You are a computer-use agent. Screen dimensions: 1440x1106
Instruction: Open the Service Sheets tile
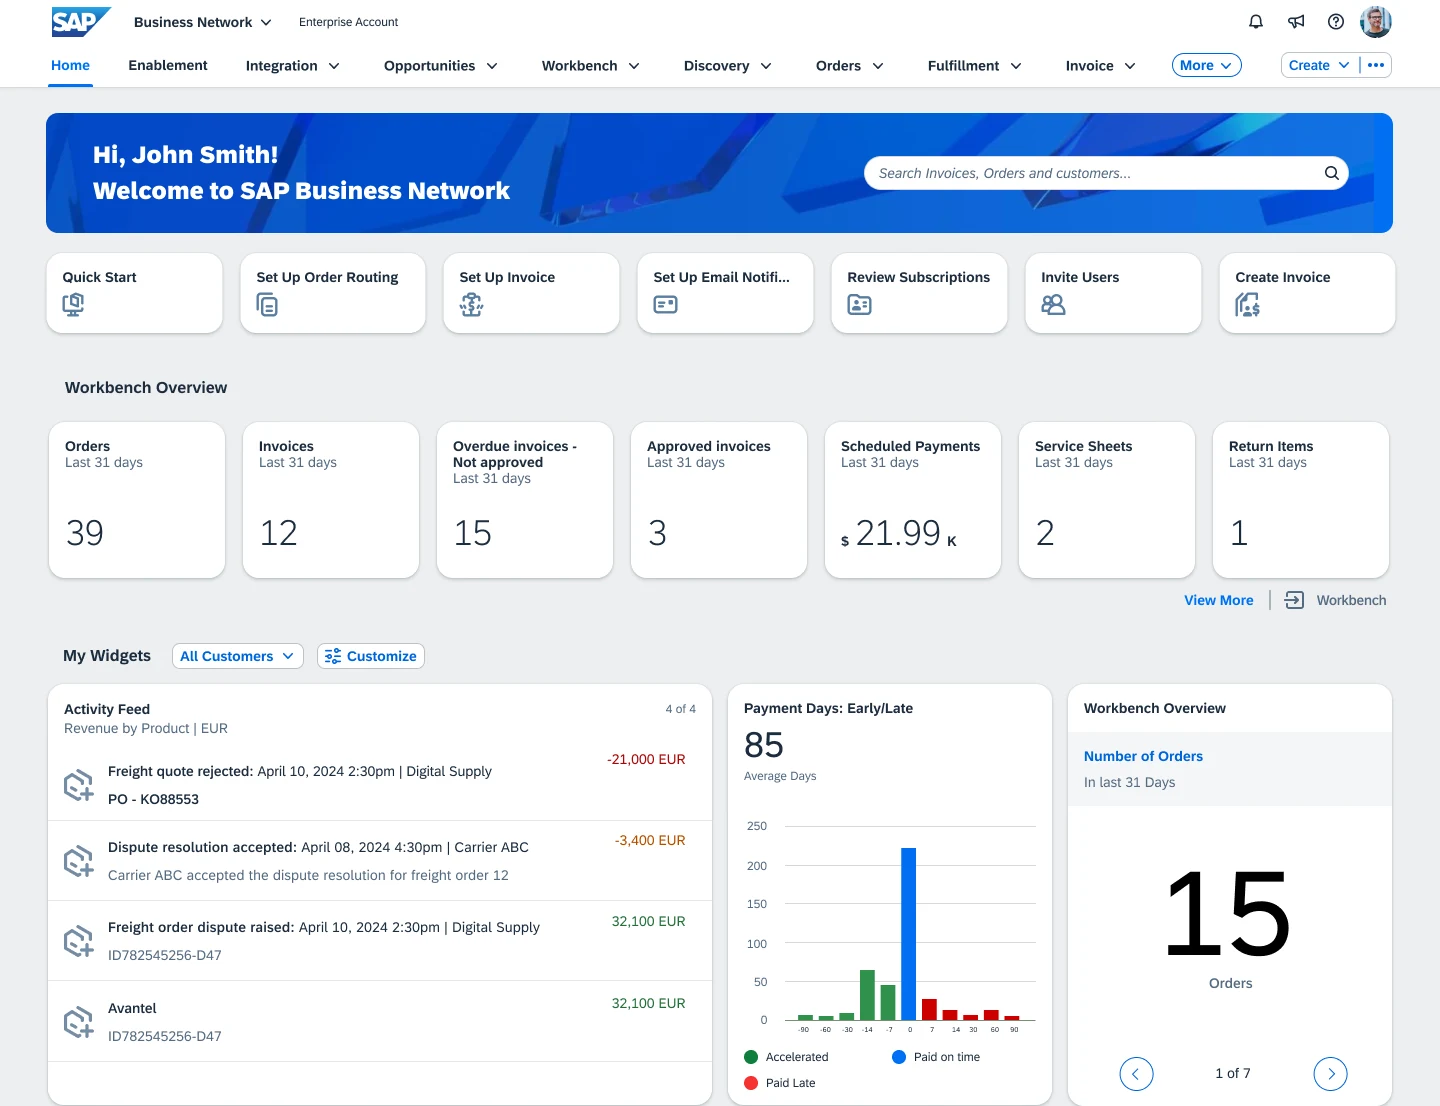1107,500
